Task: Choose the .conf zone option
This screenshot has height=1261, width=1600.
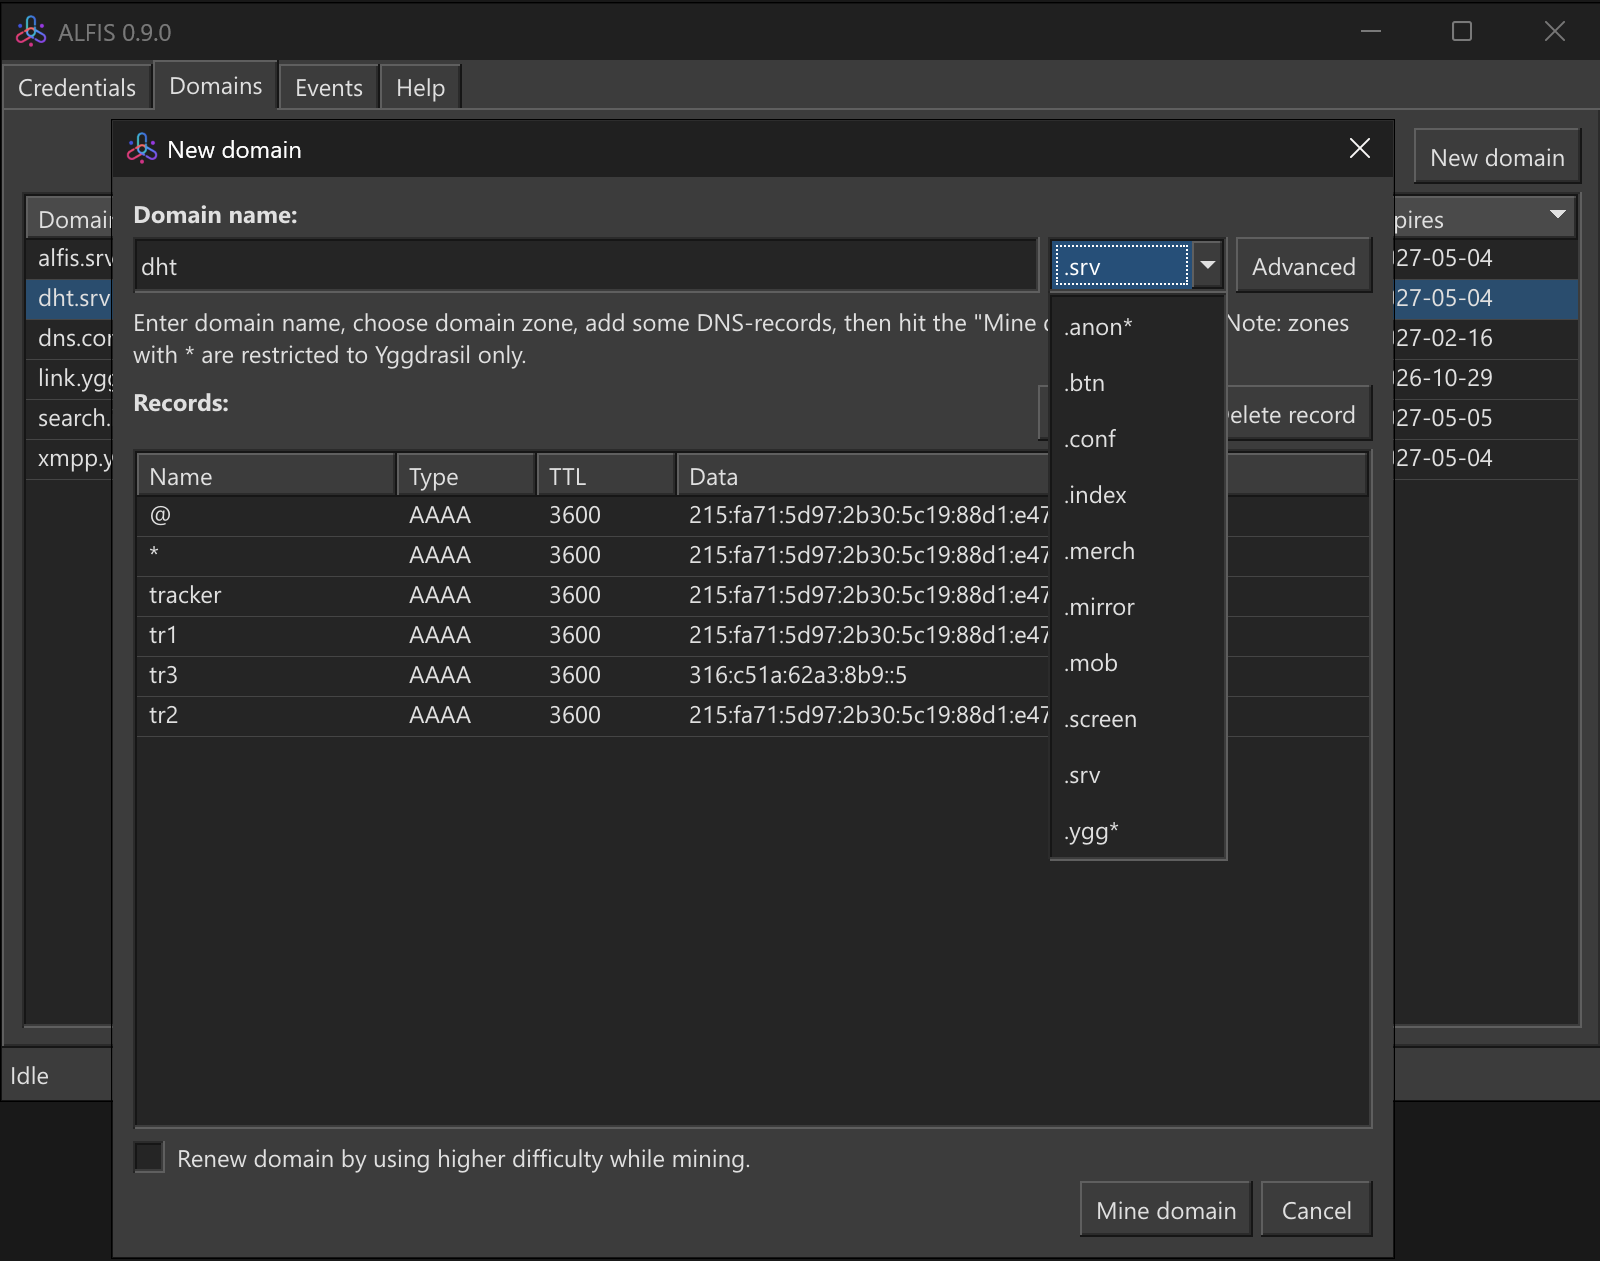Action: point(1138,438)
